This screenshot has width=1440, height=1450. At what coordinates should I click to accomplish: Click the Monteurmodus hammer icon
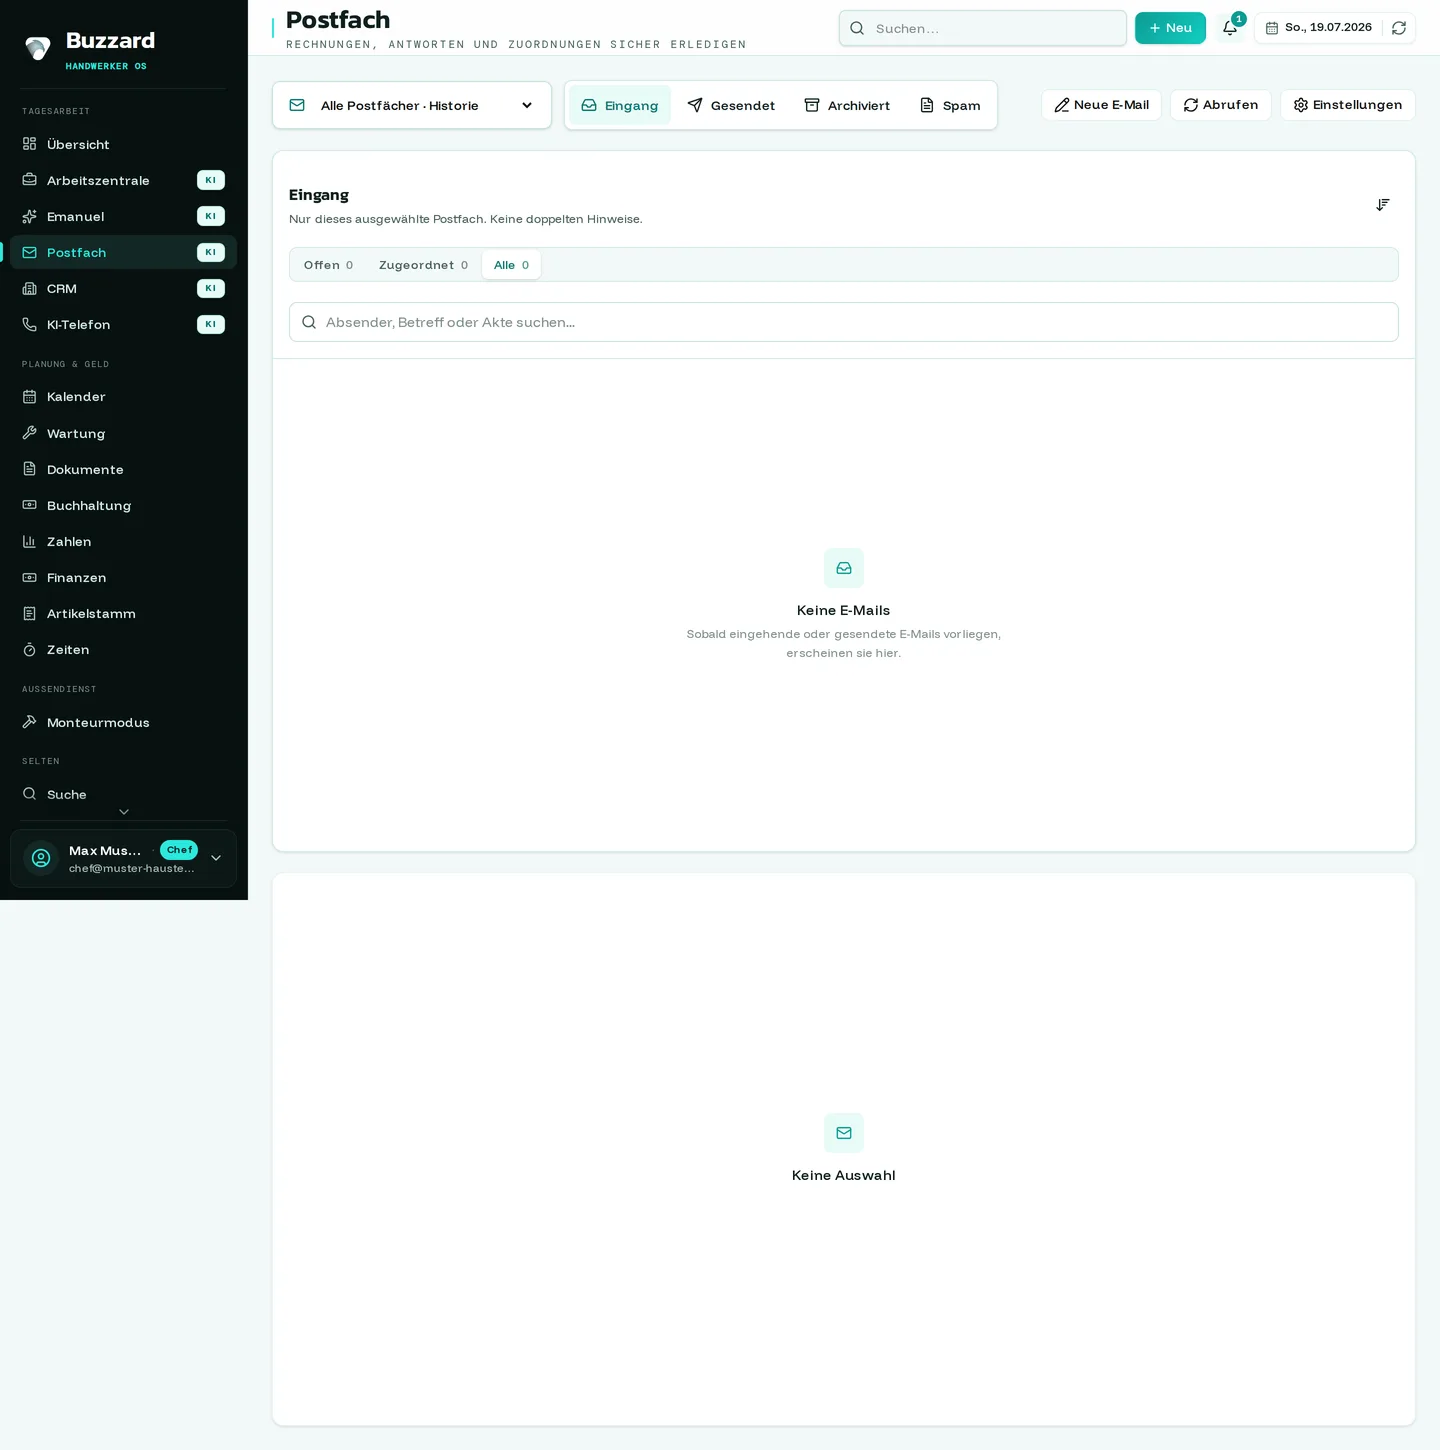click(x=30, y=722)
